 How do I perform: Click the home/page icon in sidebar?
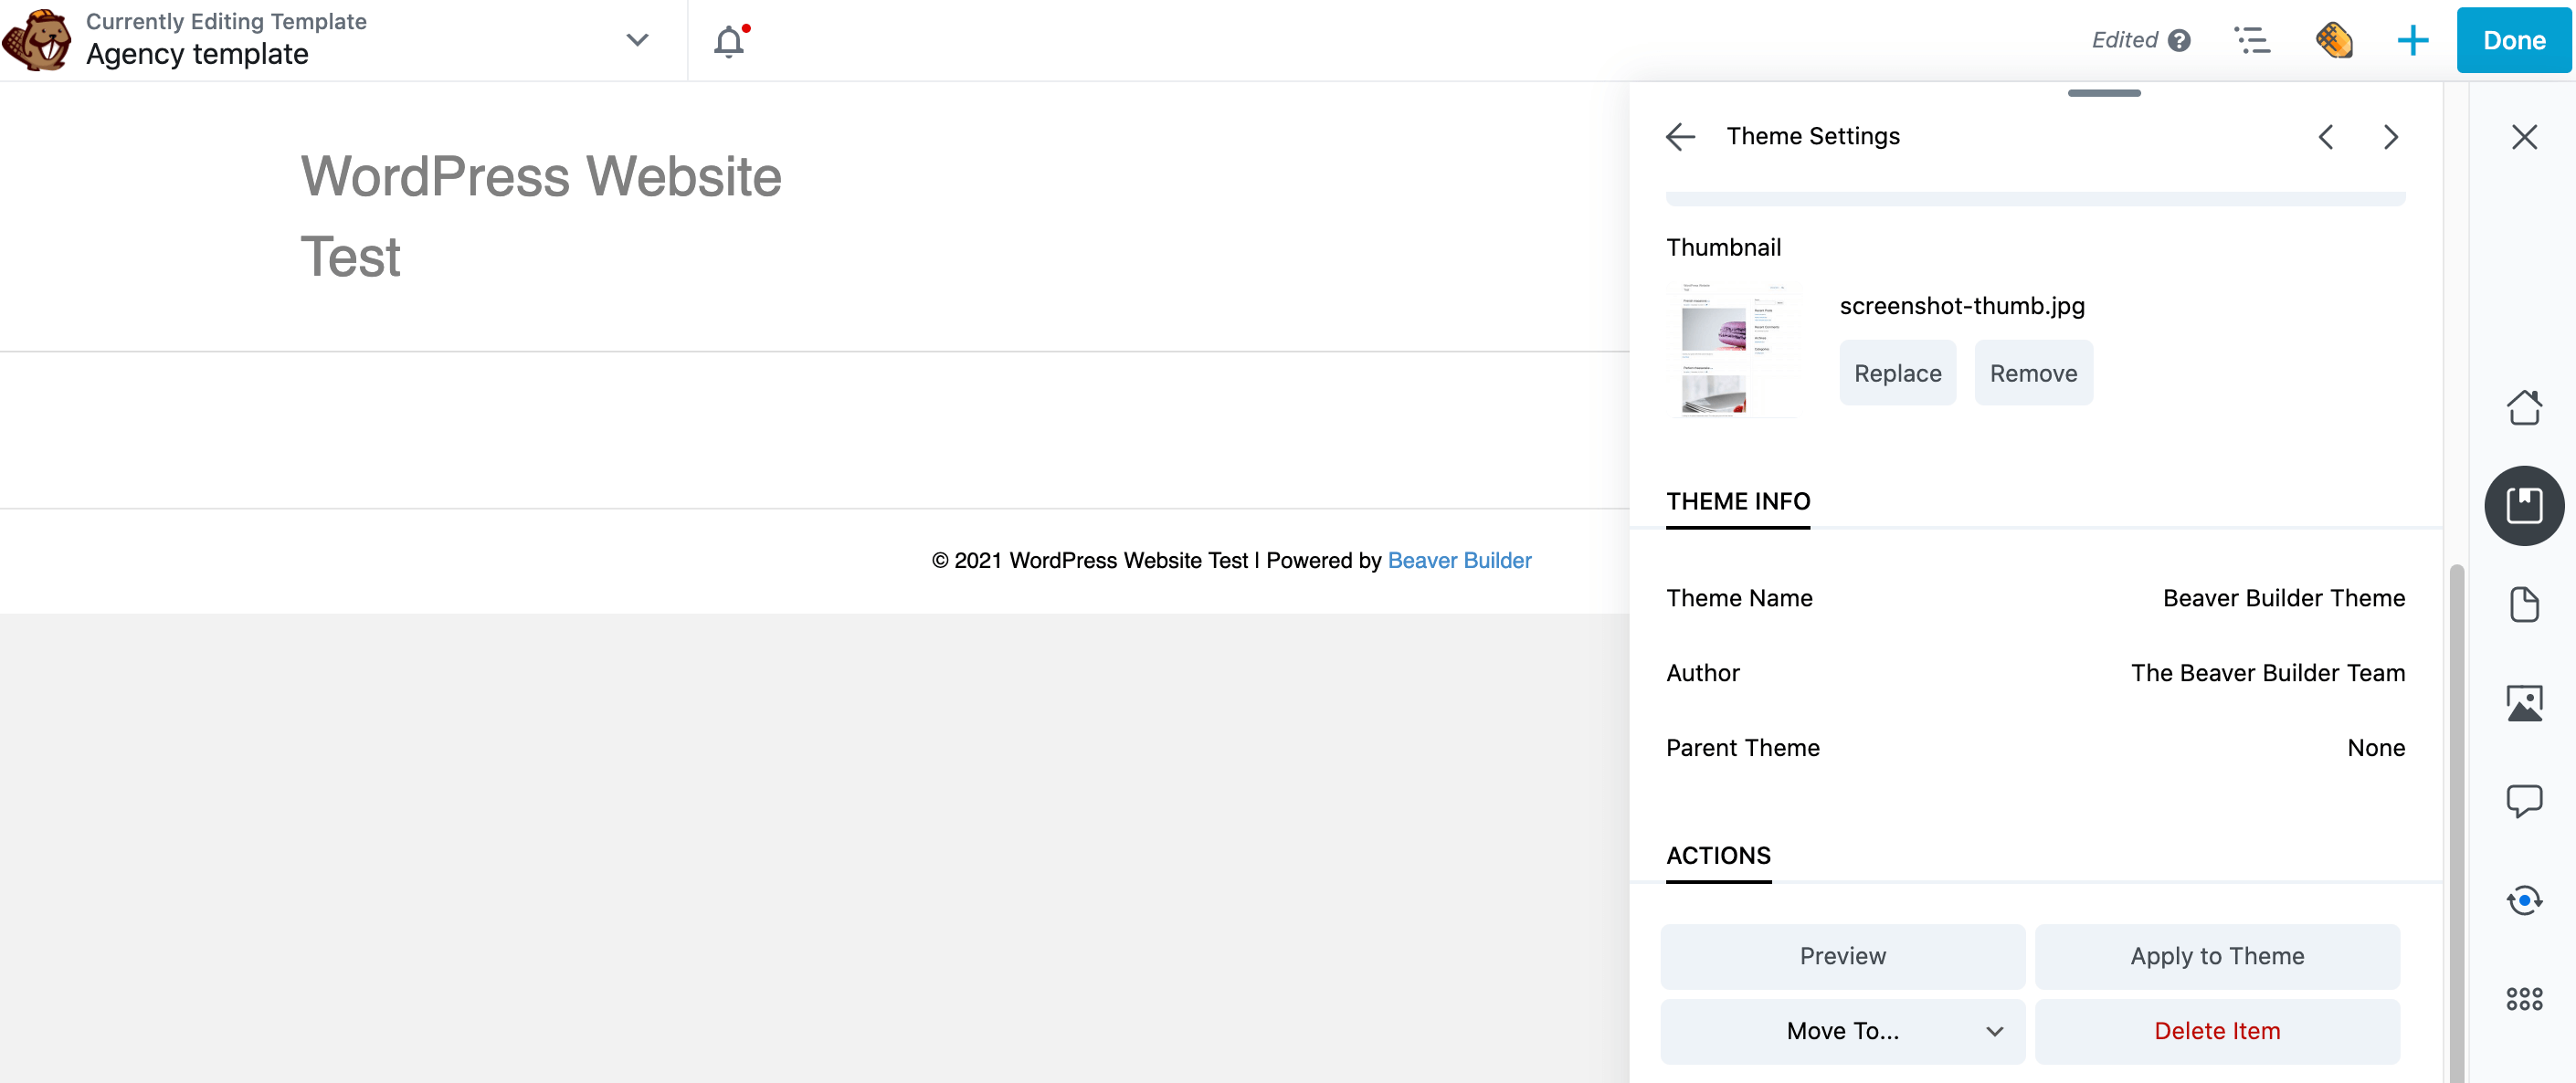[x=2523, y=405]
